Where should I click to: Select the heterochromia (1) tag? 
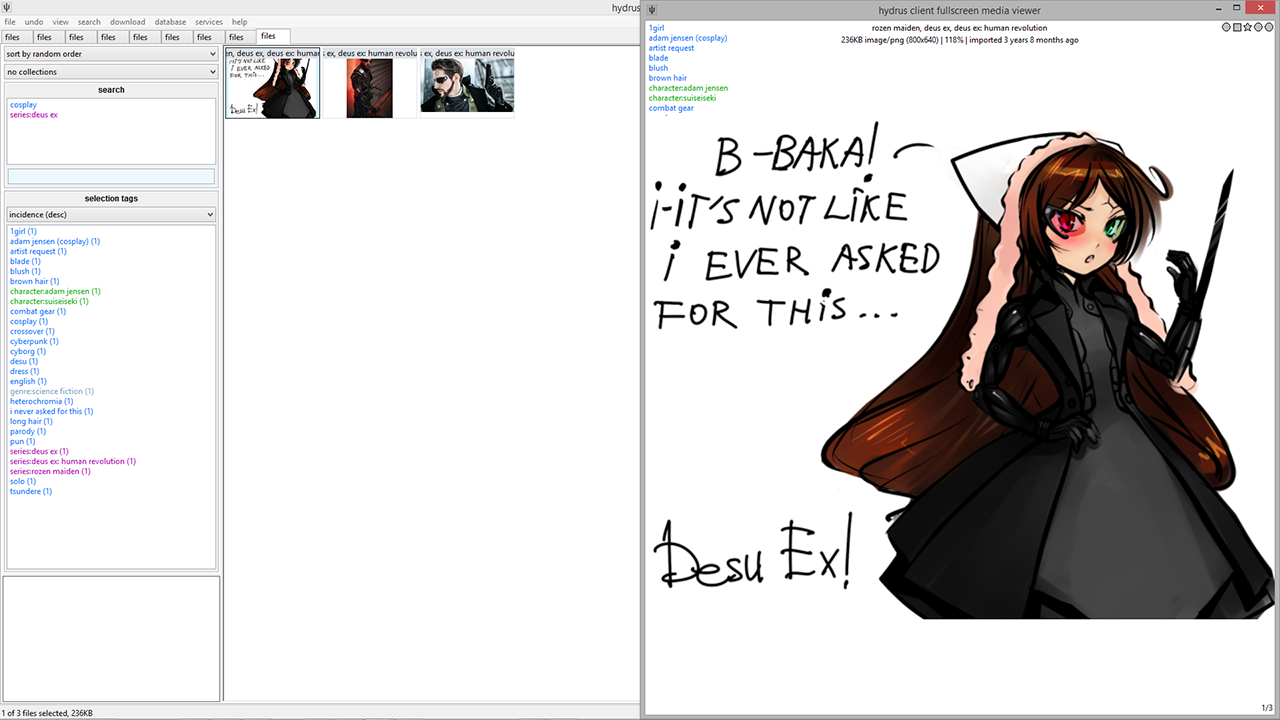pyautogui.click(x=41, y=401)
